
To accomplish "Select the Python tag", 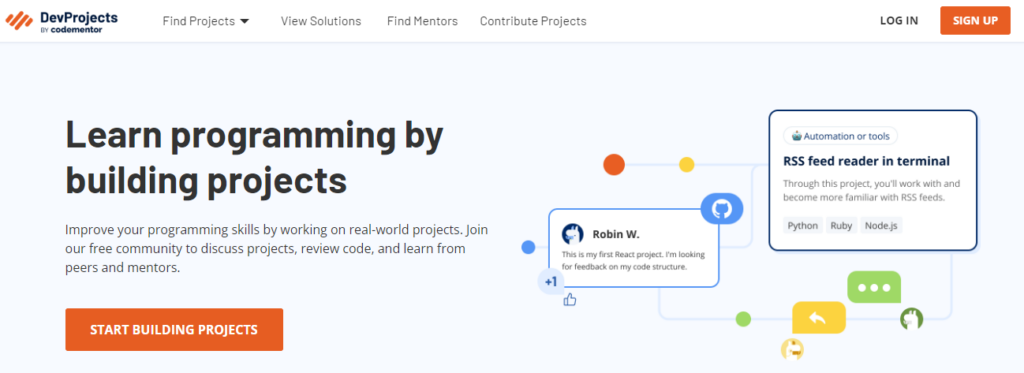I will pyautogui.click(x=803, y=225).
